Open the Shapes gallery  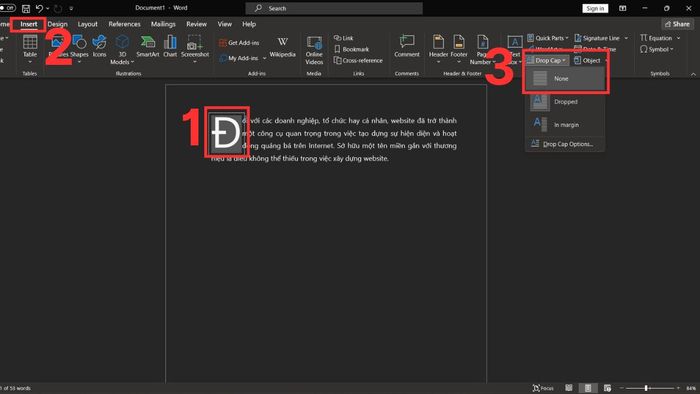click(79, 49)
